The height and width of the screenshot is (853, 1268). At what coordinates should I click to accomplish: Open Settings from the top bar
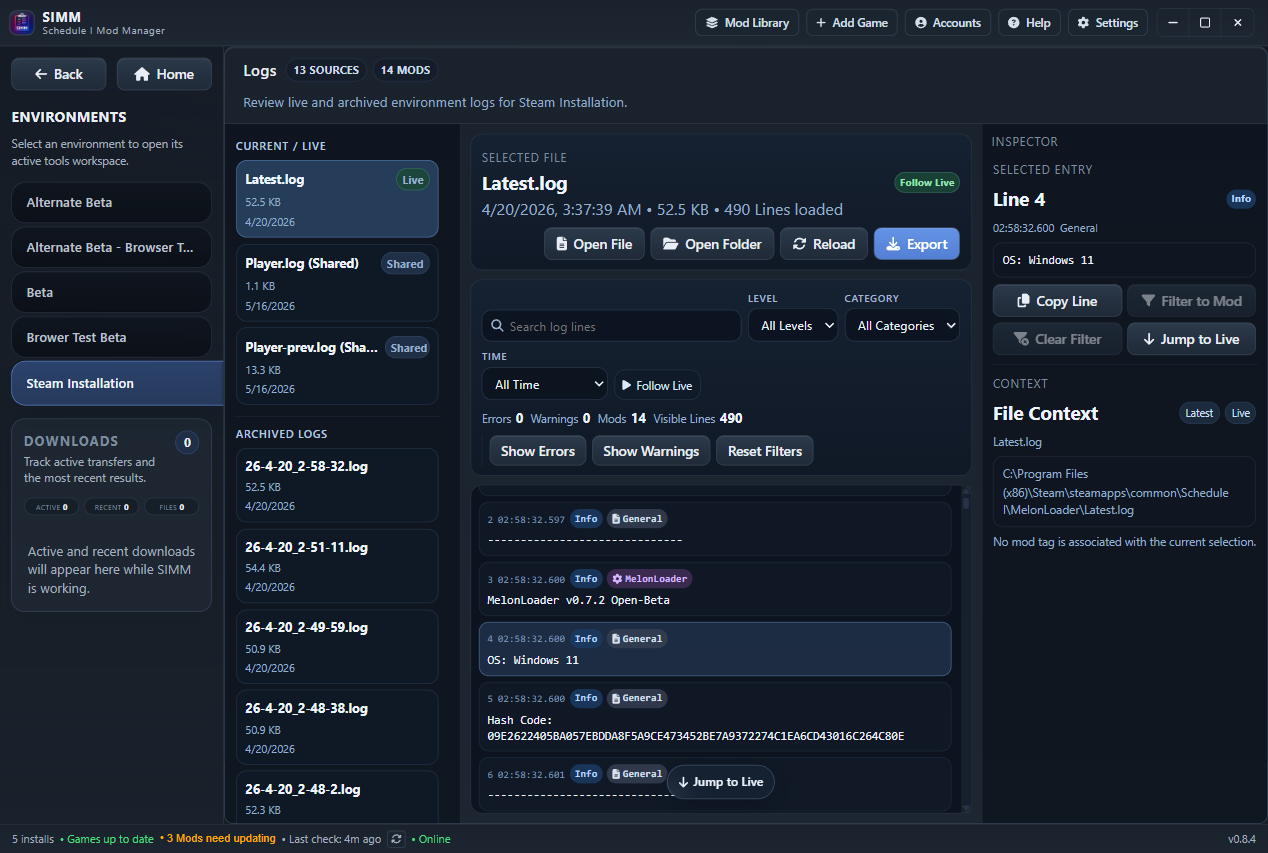(x=1107, y=23)
